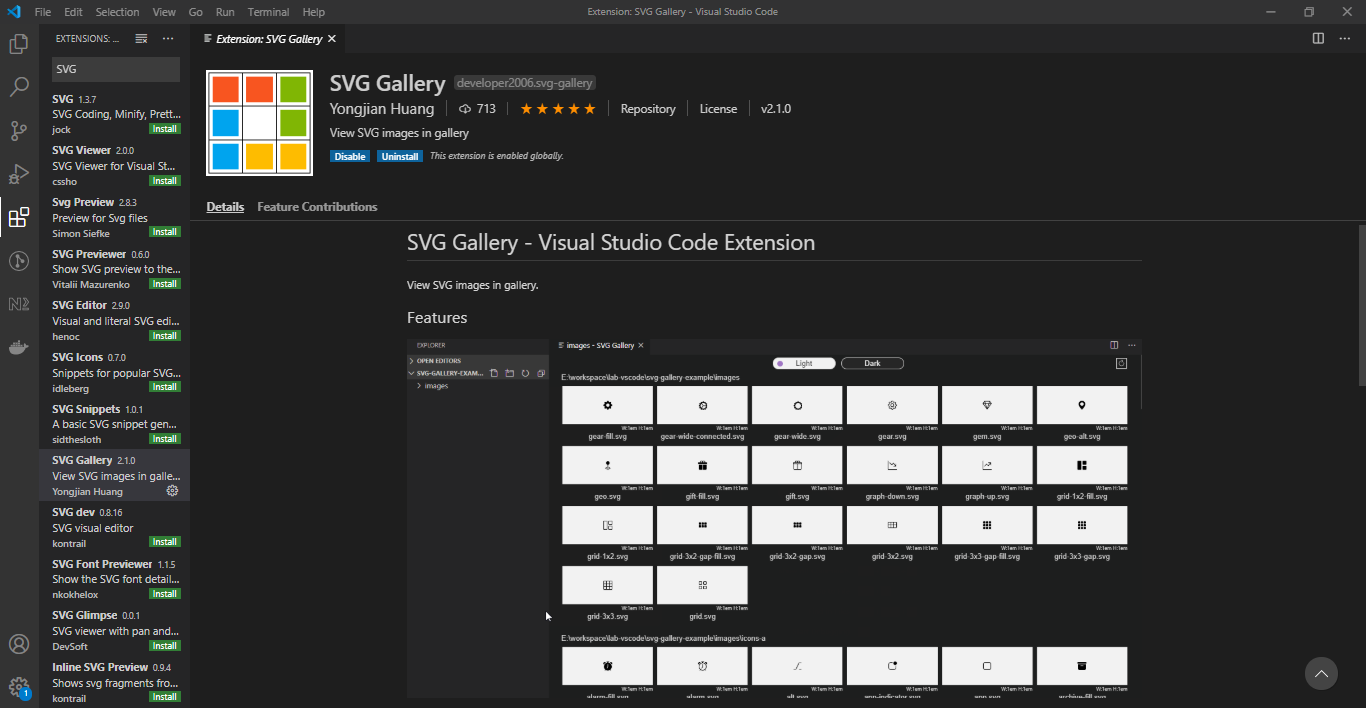Open the Extensions panel More Actions menu

pos(167,38)
